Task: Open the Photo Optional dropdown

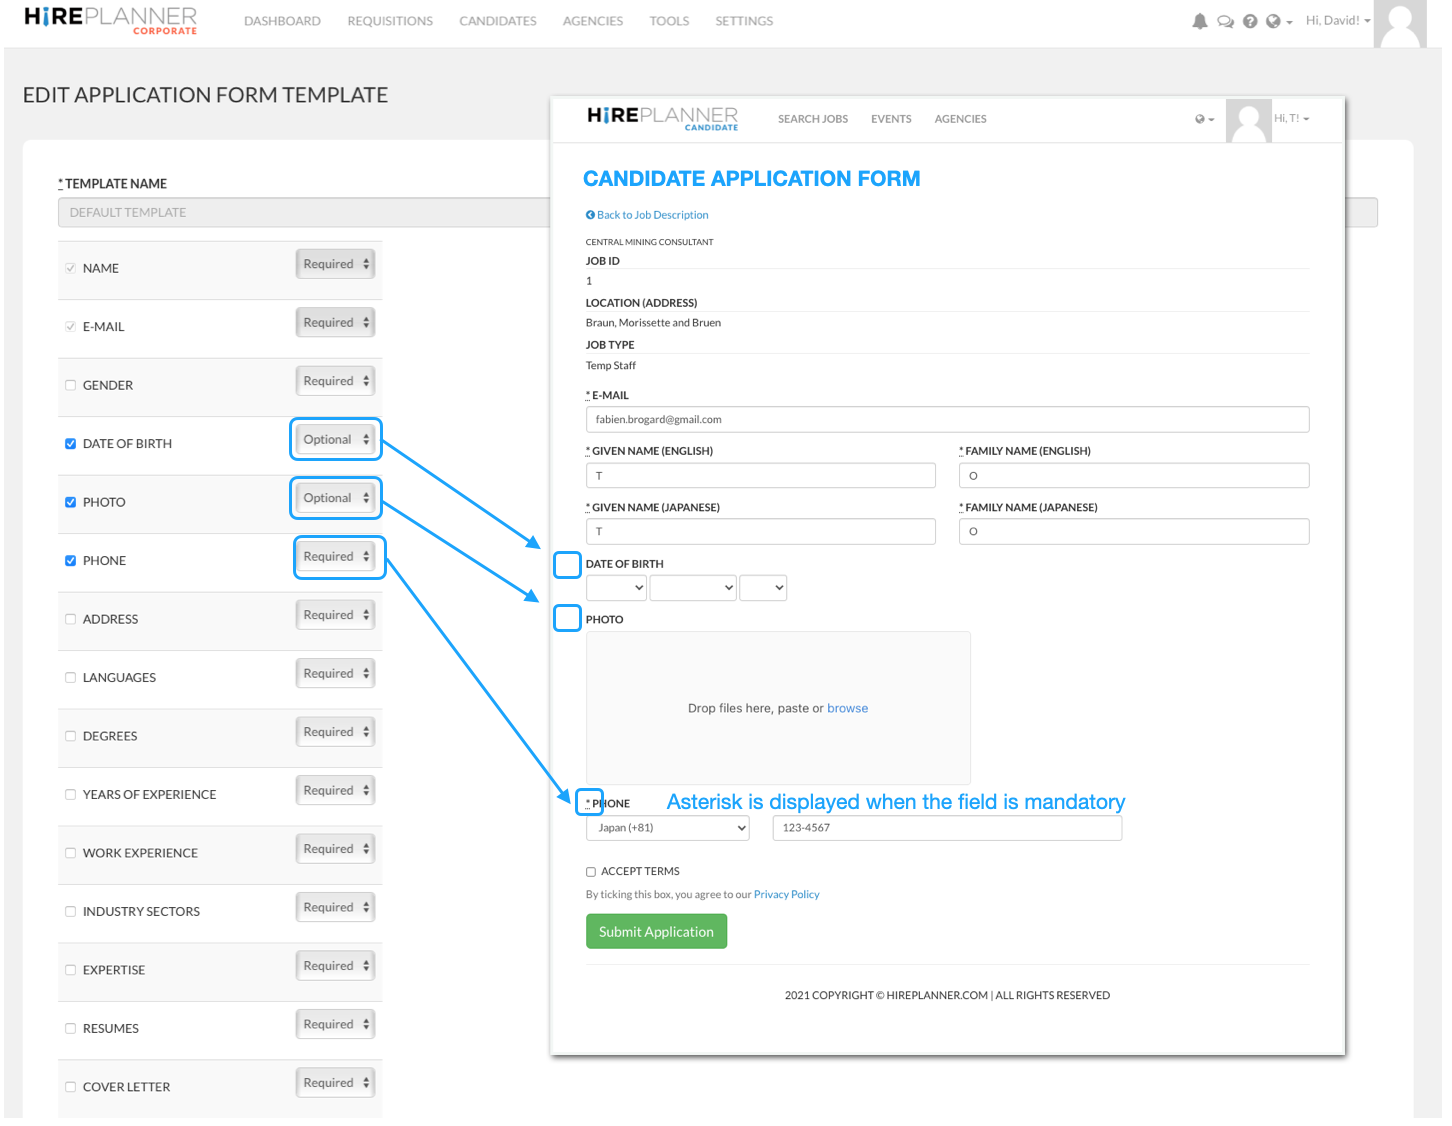Action: click(336, 498)
